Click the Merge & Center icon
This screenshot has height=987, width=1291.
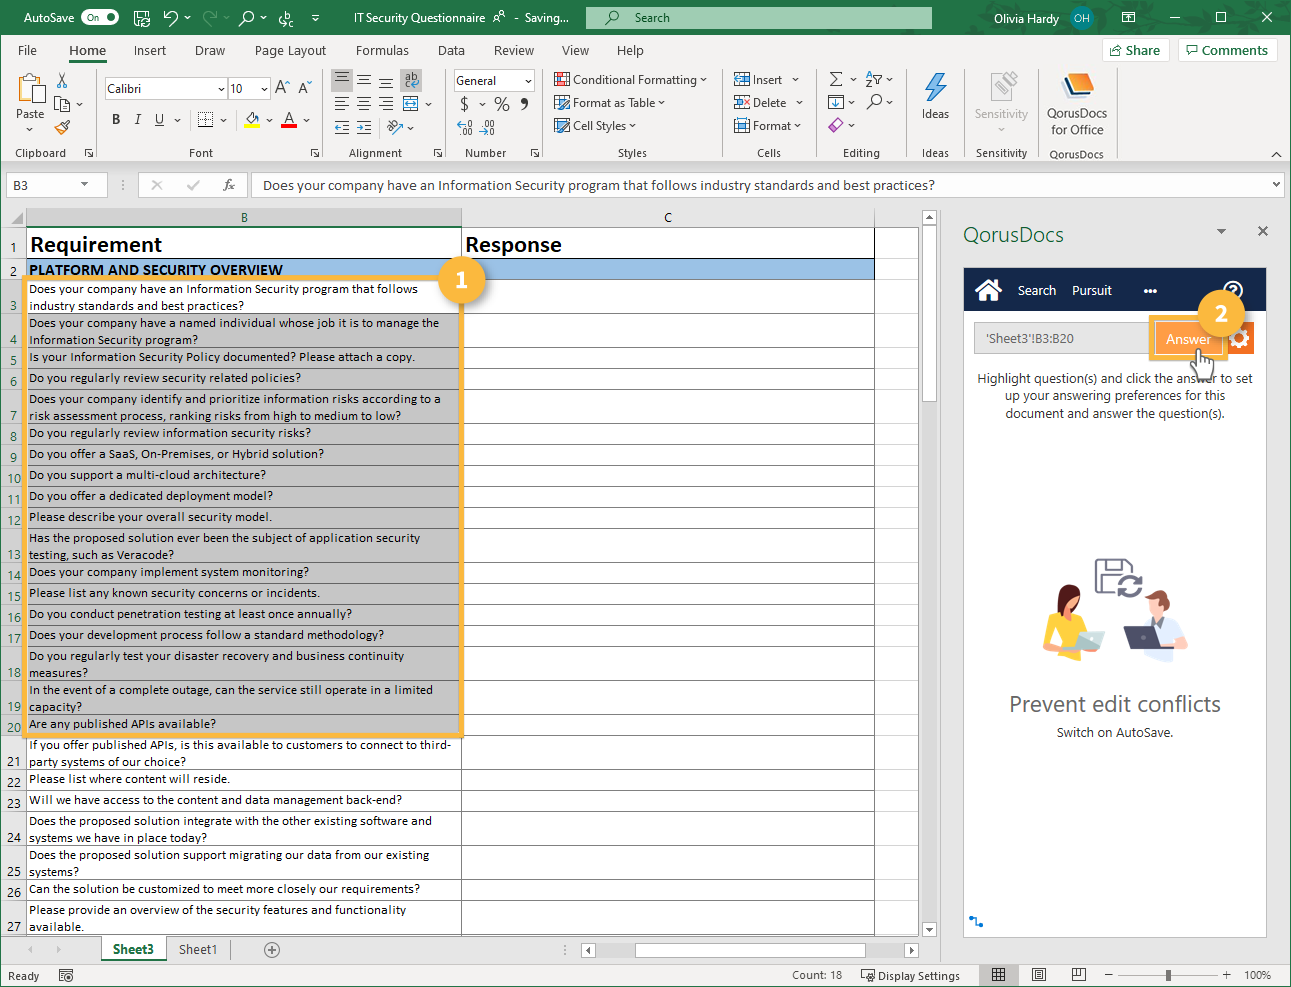pyautogui.click(x=411, y=103)
